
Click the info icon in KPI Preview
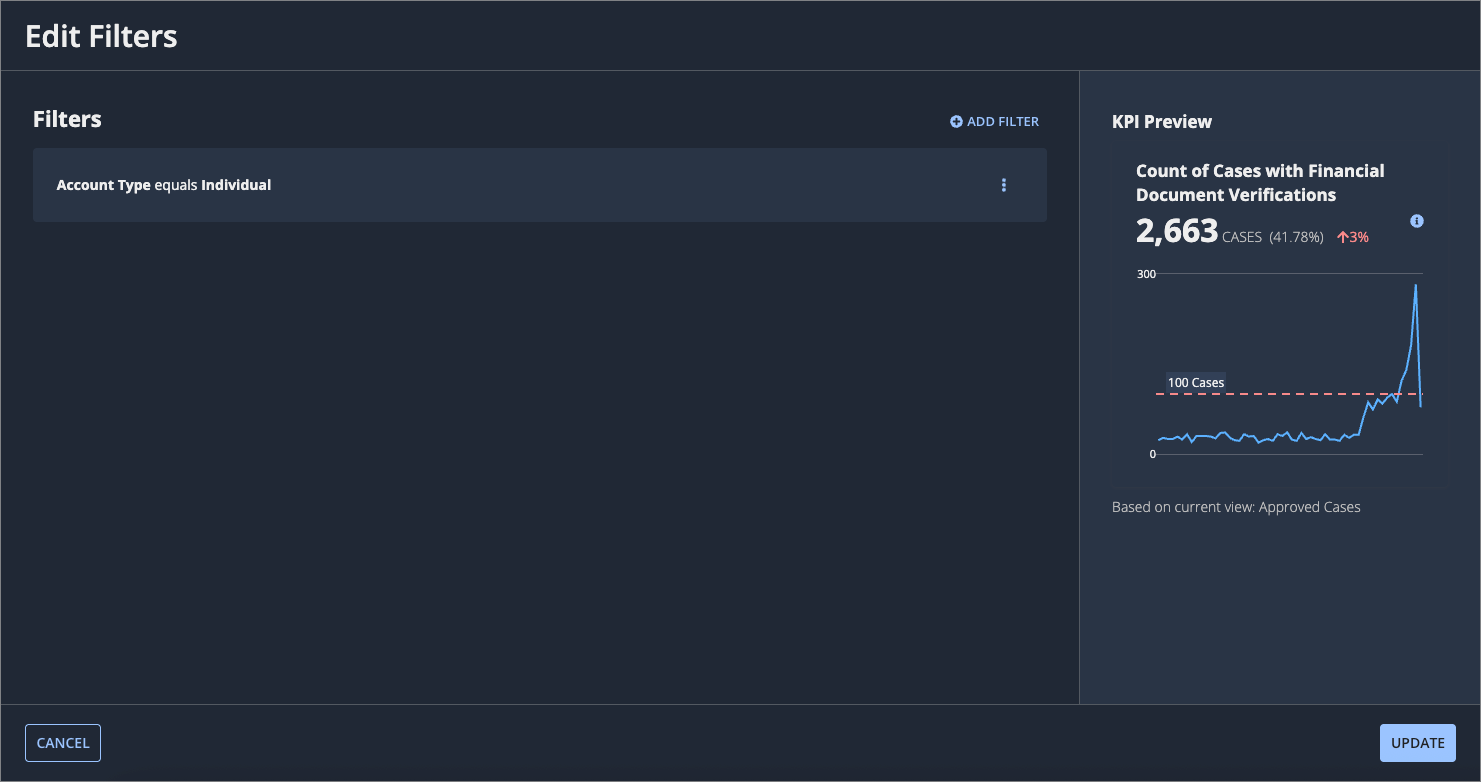(x=1416, y=221)
